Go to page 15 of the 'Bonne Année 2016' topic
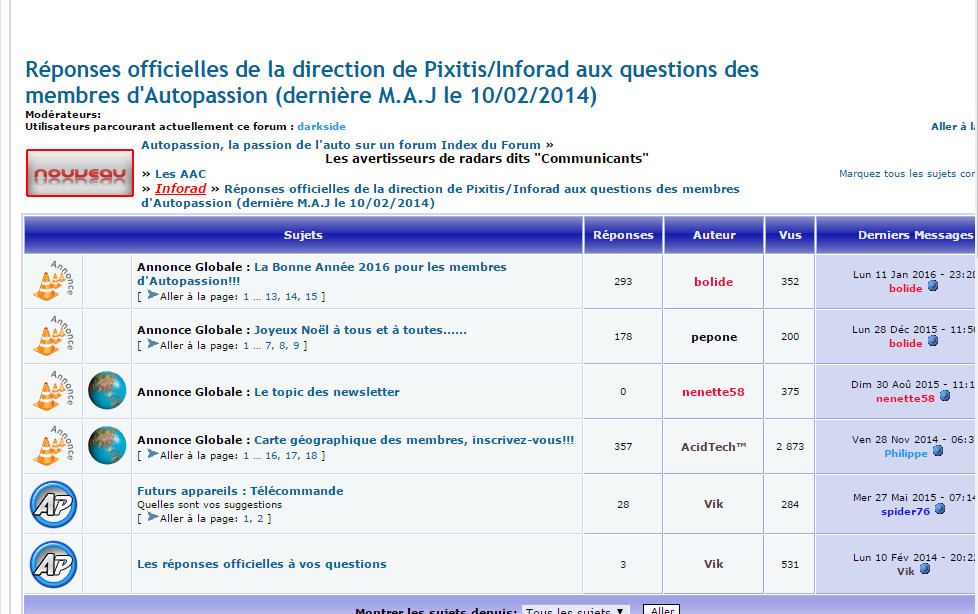The width and height of the screenshot is (978, 614). tap(311, 296)
